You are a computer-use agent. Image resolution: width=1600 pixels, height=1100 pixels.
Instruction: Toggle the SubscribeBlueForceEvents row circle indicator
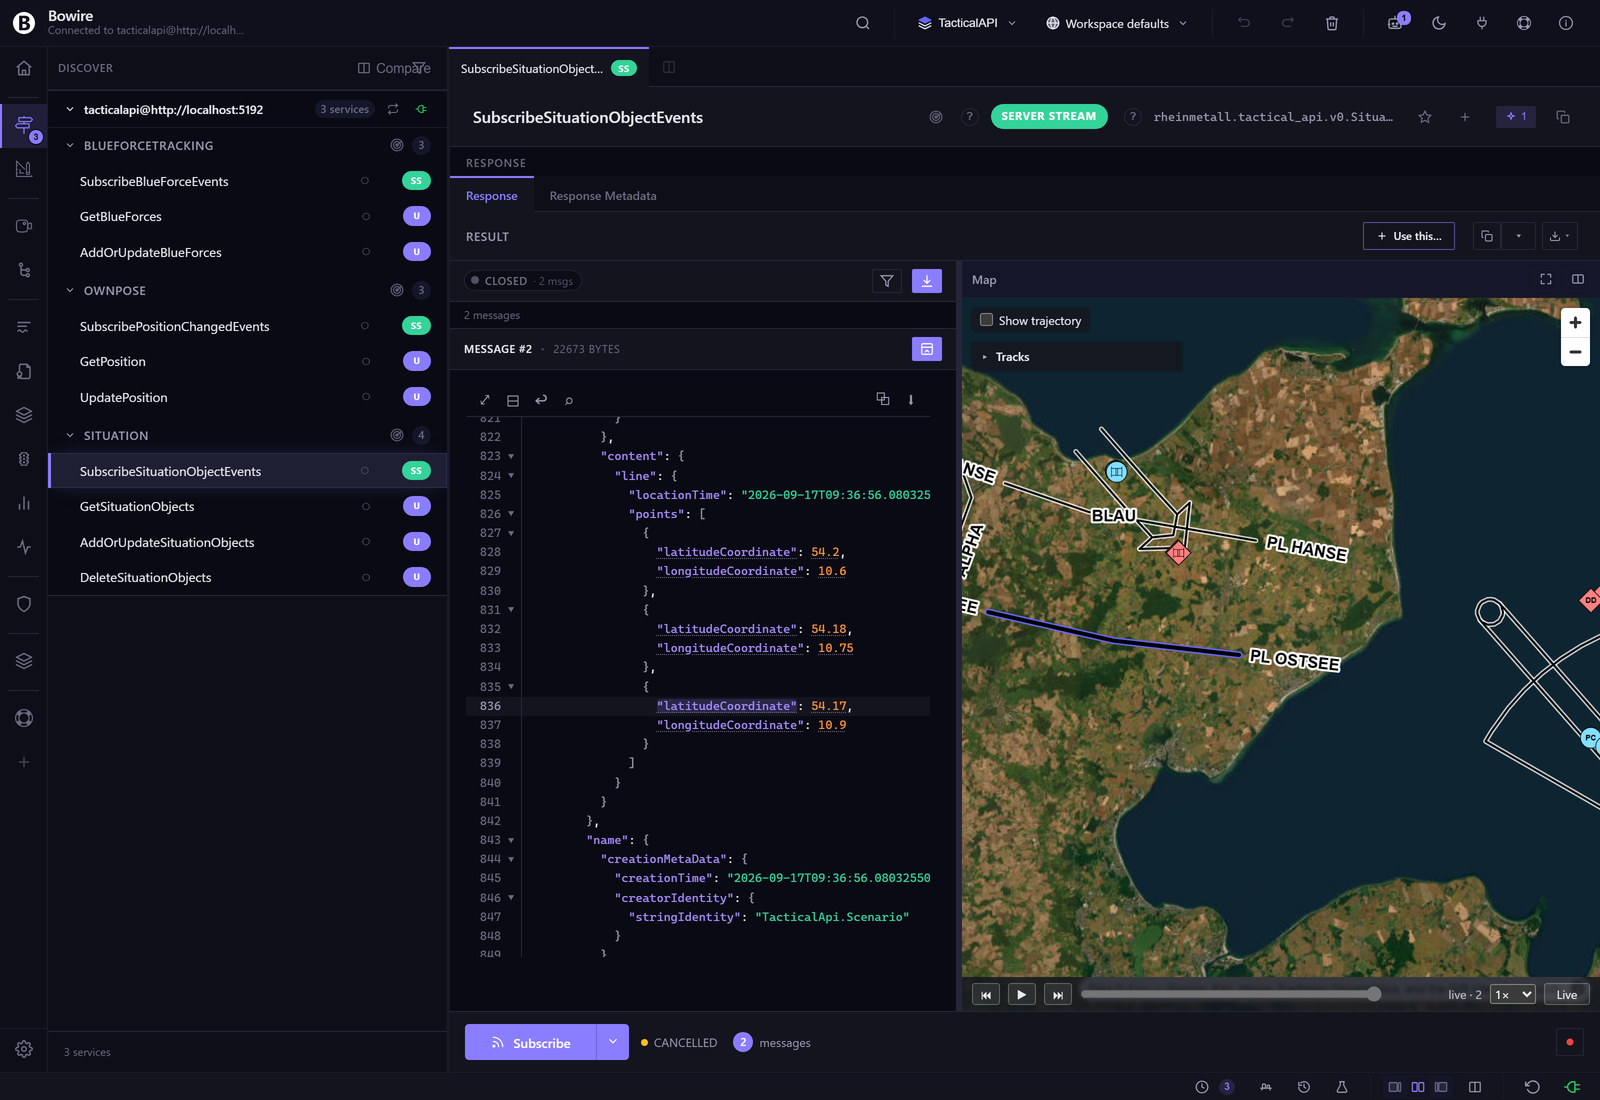[365, 181]
